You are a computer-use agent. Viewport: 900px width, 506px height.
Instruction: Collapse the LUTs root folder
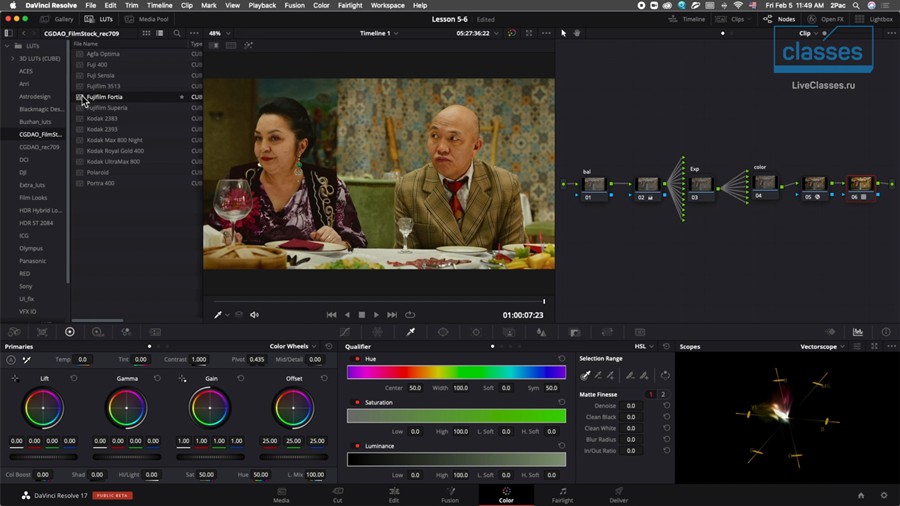[7, 46]
